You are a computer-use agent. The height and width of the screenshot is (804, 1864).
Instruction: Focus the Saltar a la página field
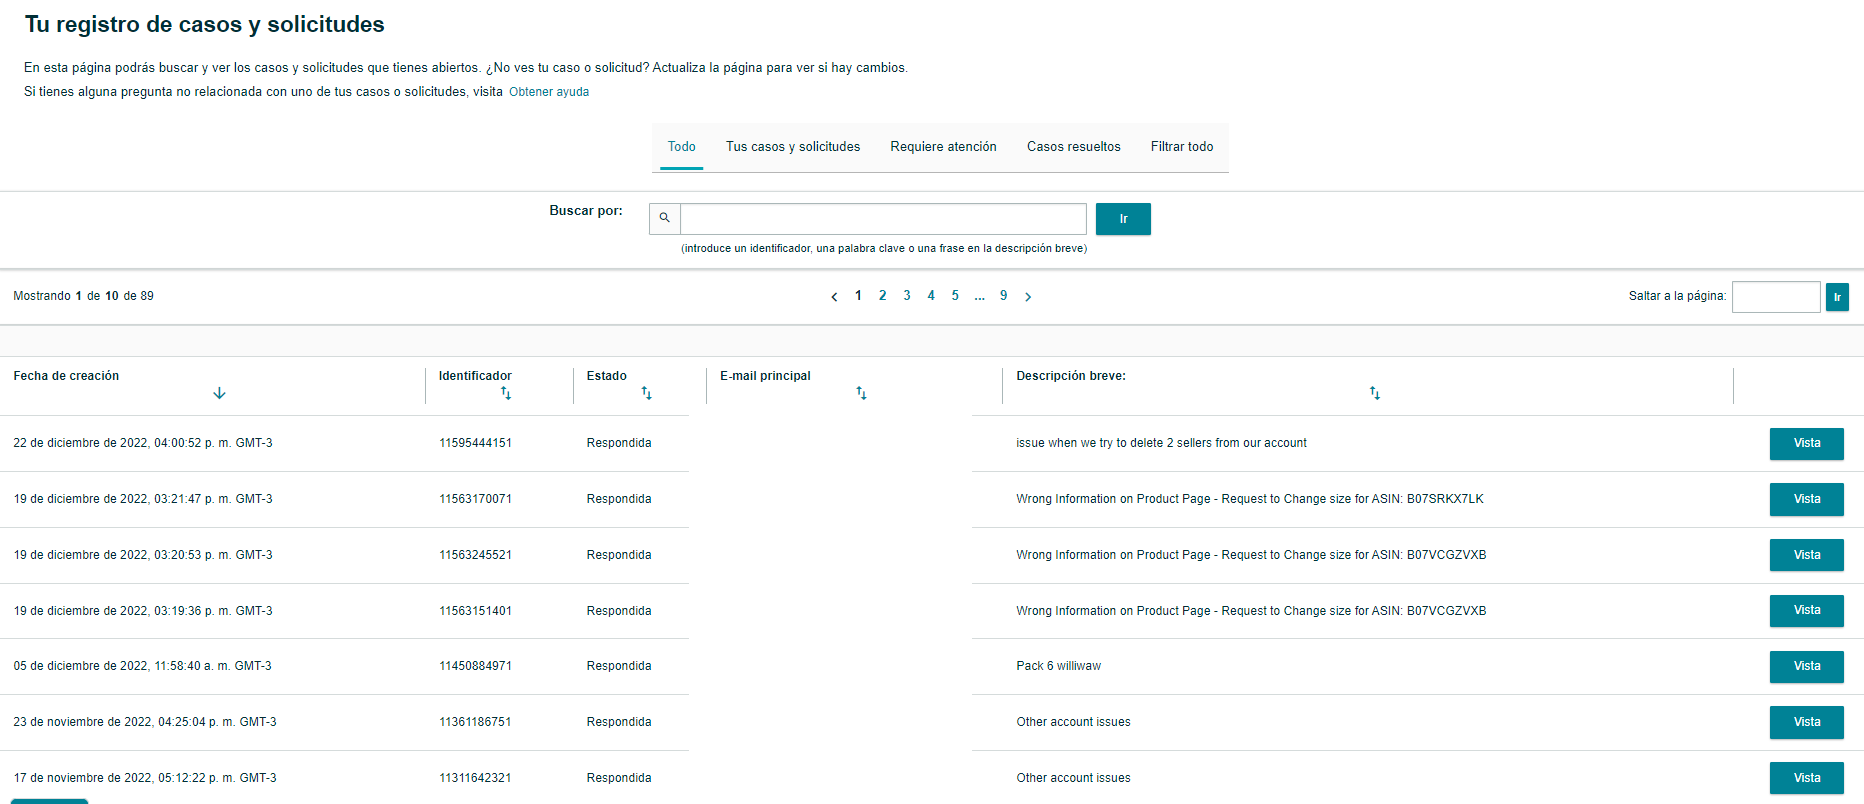1776,297
